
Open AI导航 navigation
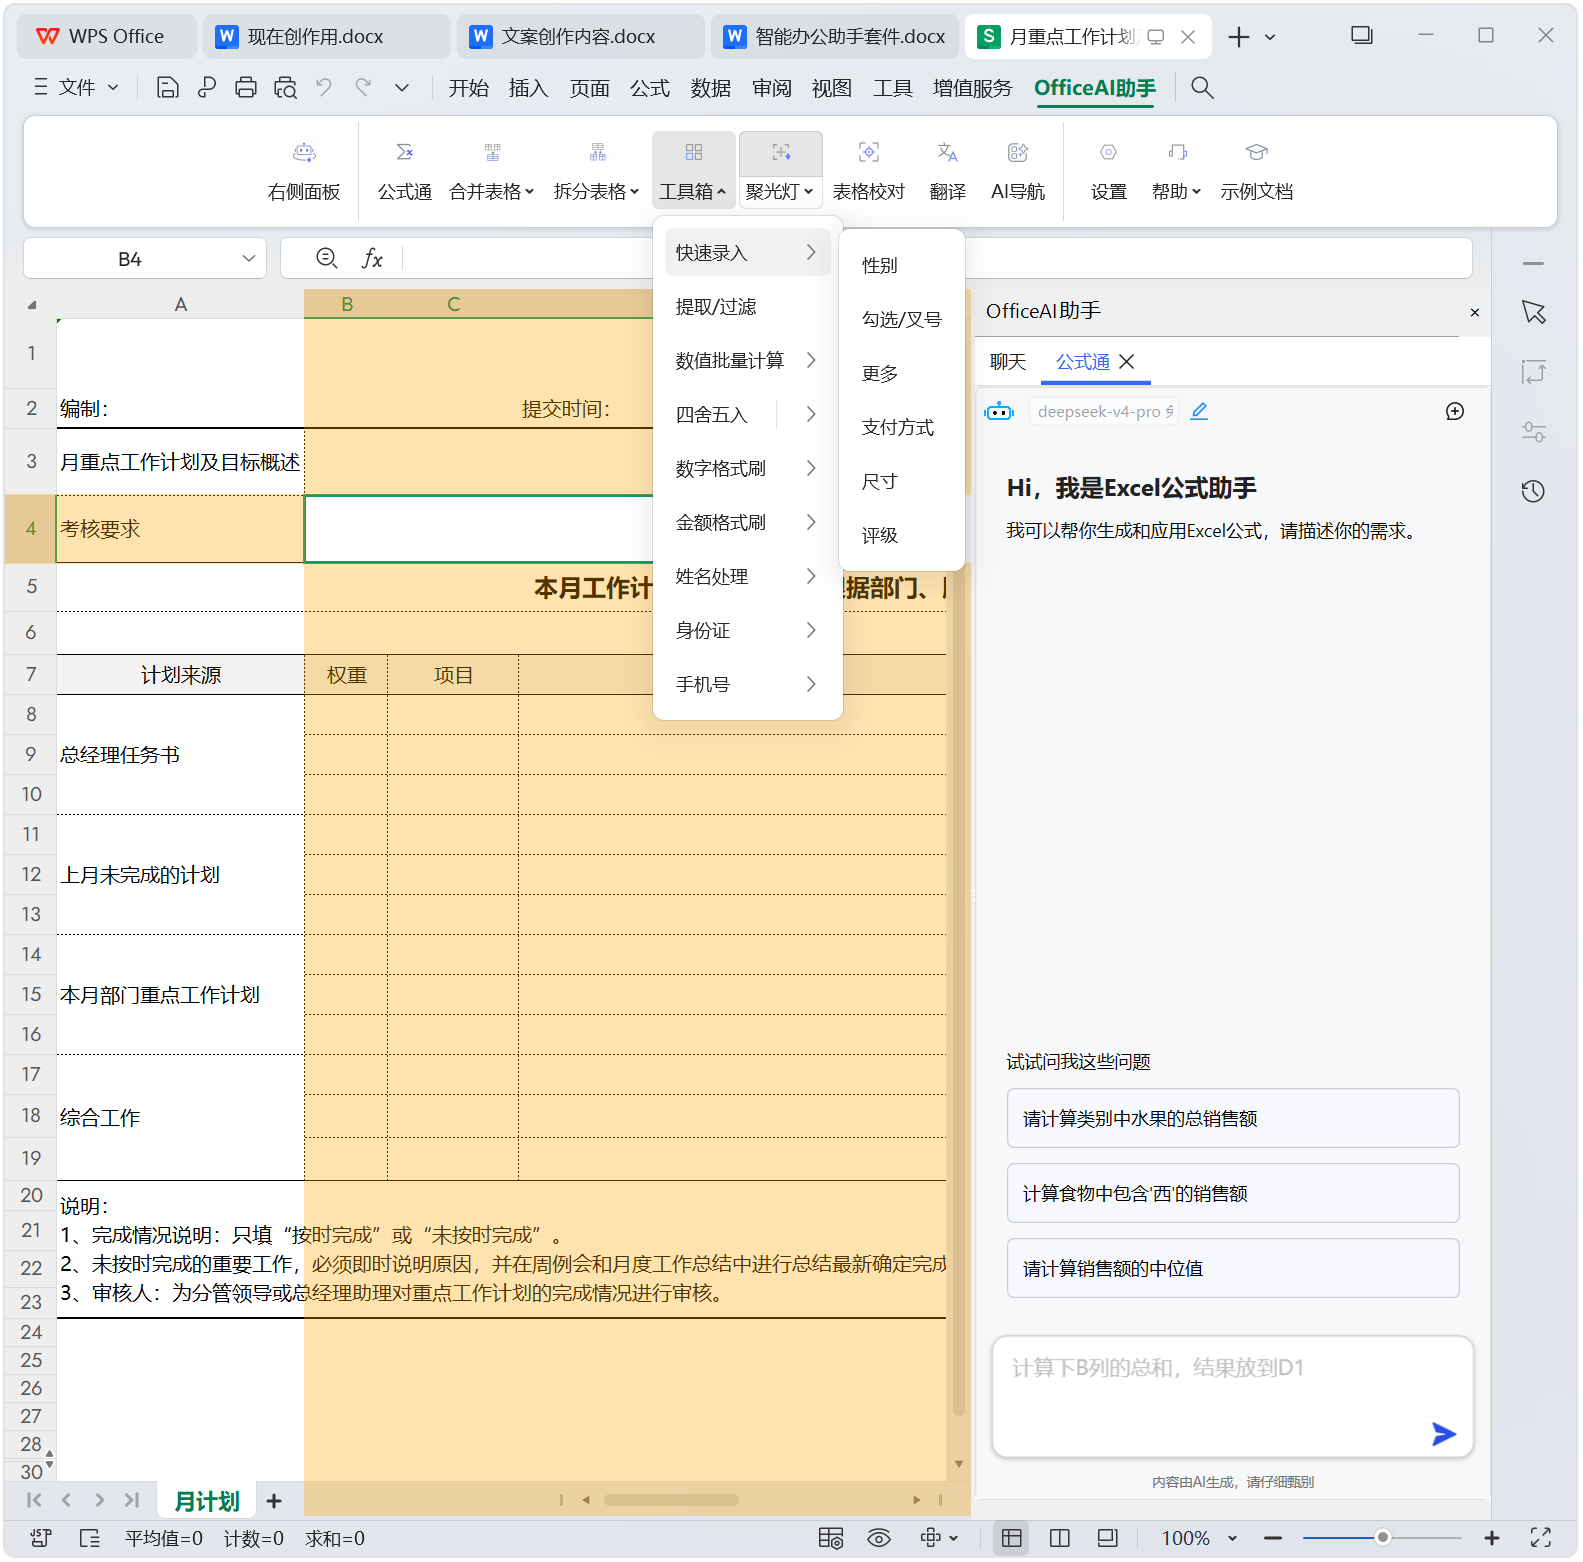click(x=1018, y=172)
